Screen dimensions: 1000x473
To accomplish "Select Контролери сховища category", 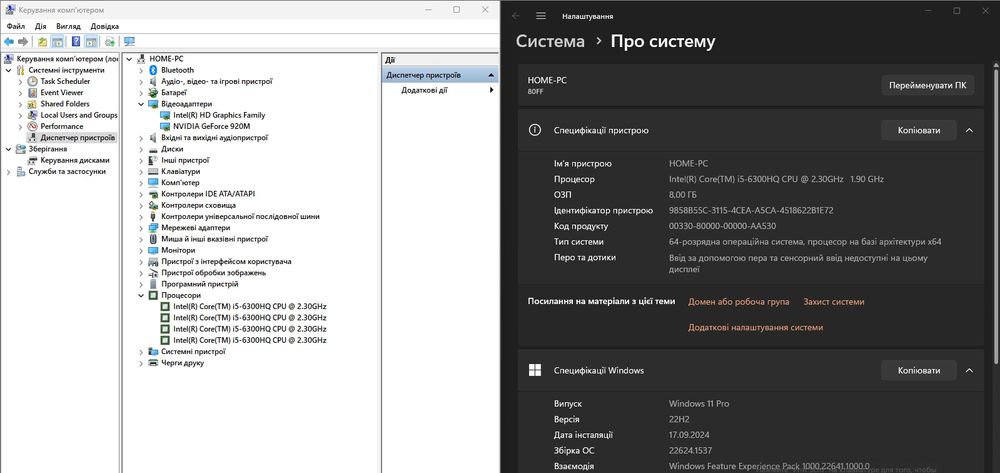I will (198, 205).
